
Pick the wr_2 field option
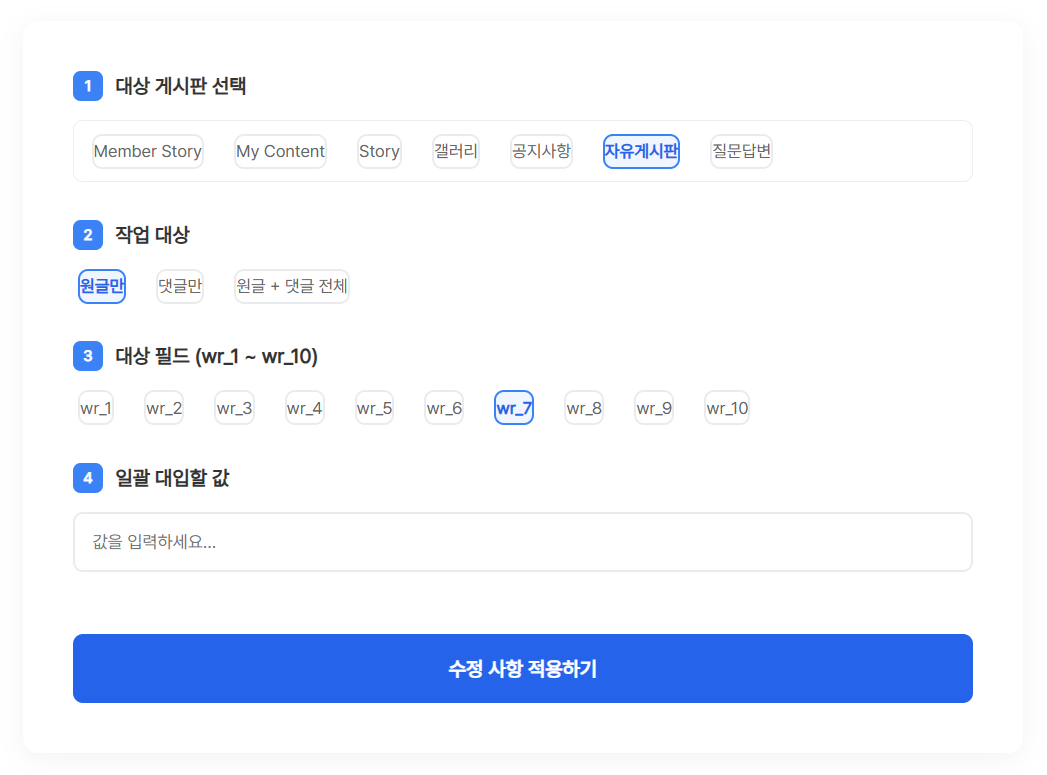click(x=164, y=408)
